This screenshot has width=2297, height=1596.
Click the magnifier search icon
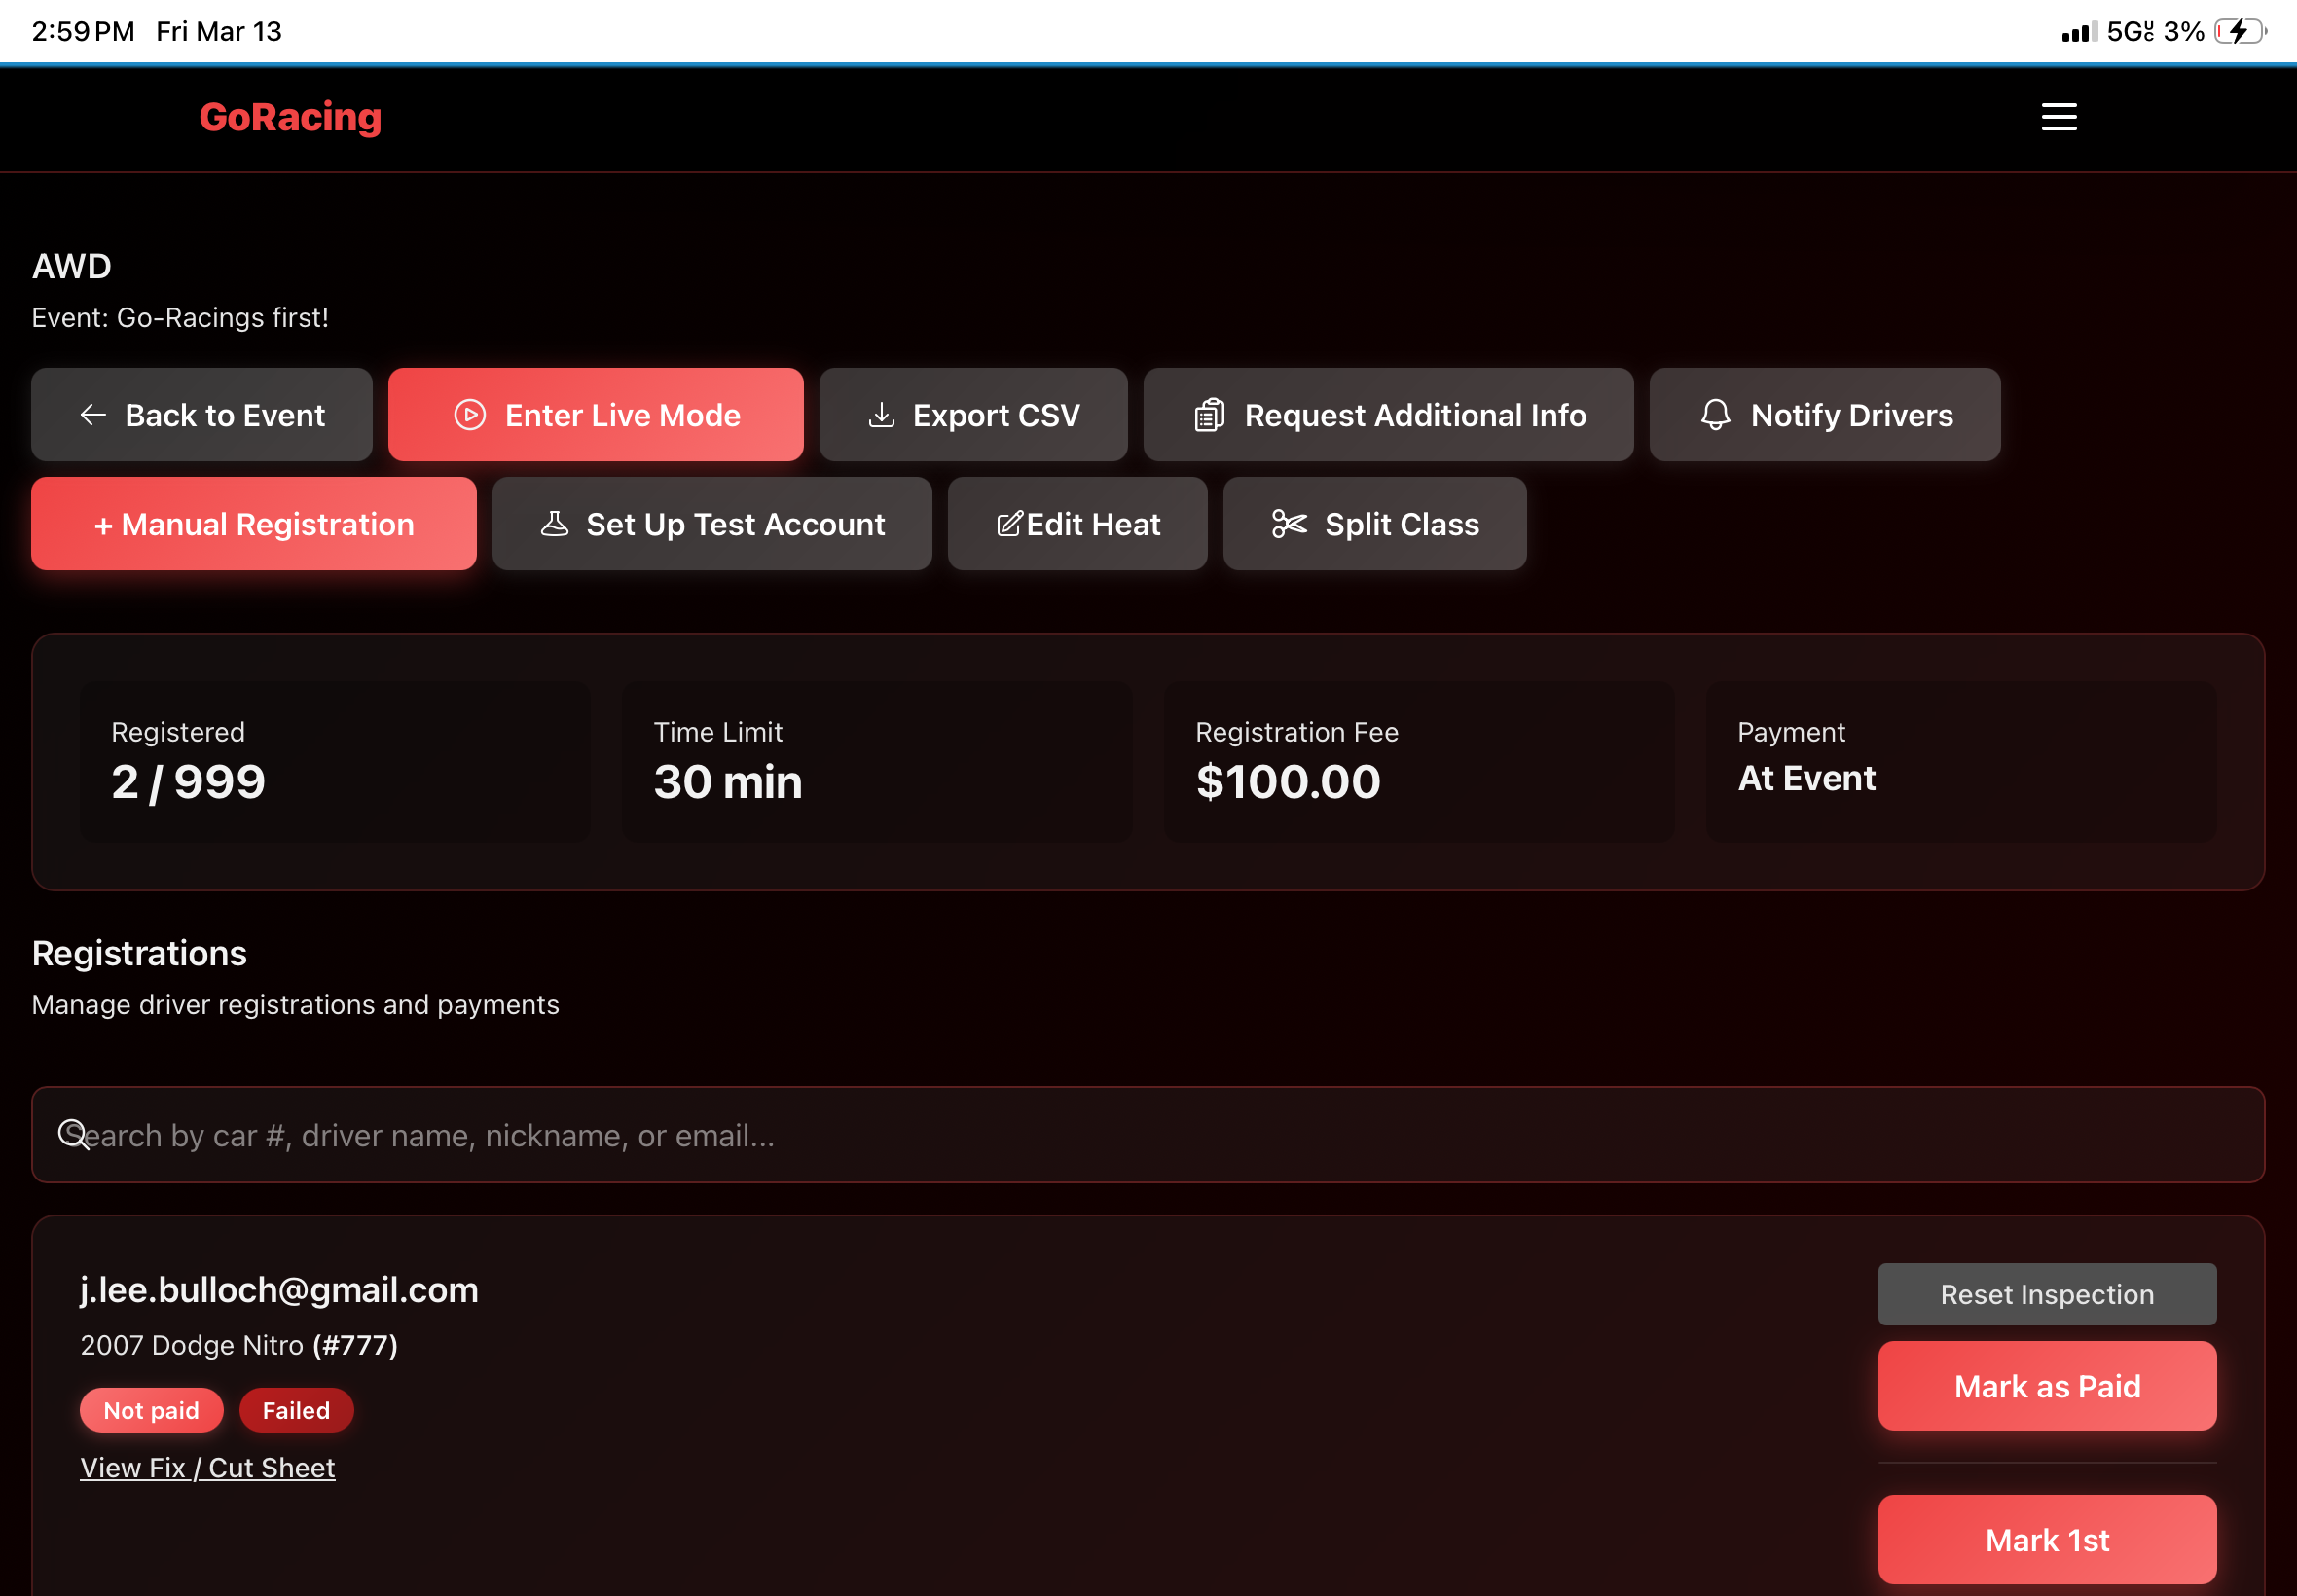(x=73, y=1134)
